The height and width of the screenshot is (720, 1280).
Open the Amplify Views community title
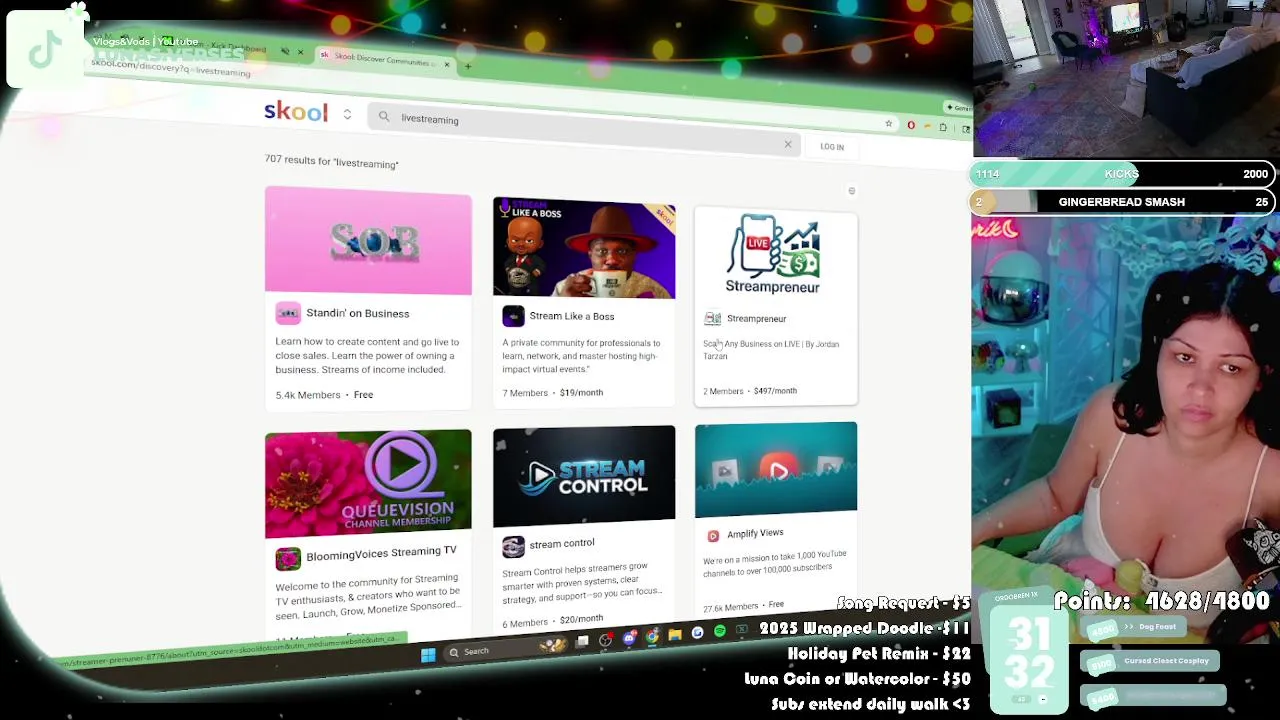[x=755, y=534]
